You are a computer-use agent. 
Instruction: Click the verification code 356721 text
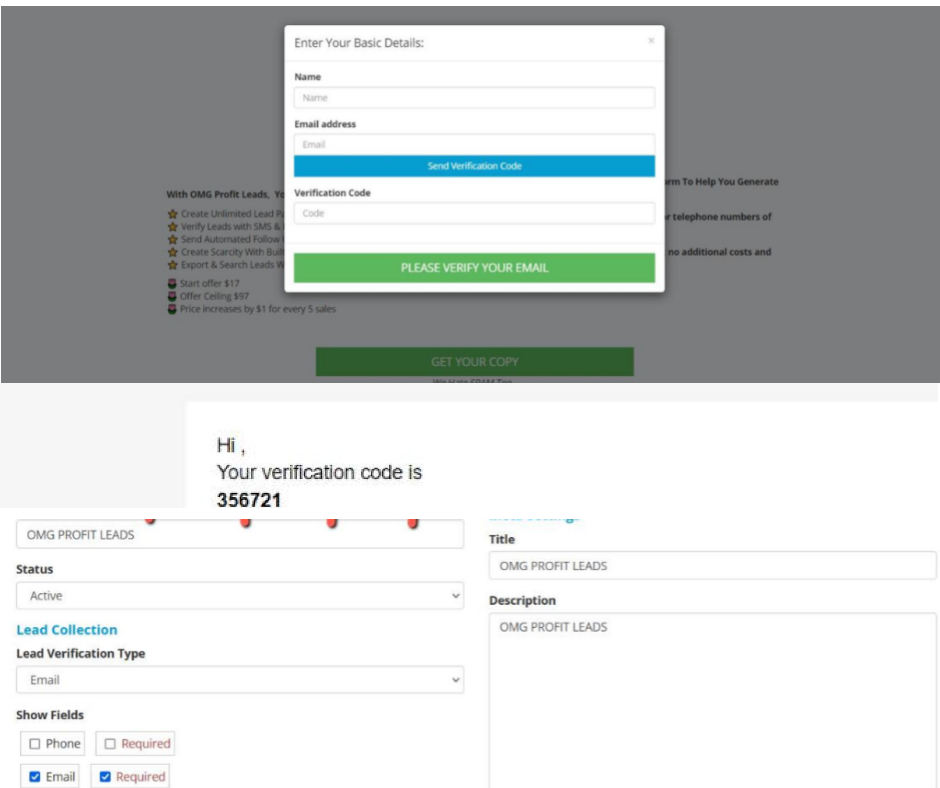coord(249,500)
